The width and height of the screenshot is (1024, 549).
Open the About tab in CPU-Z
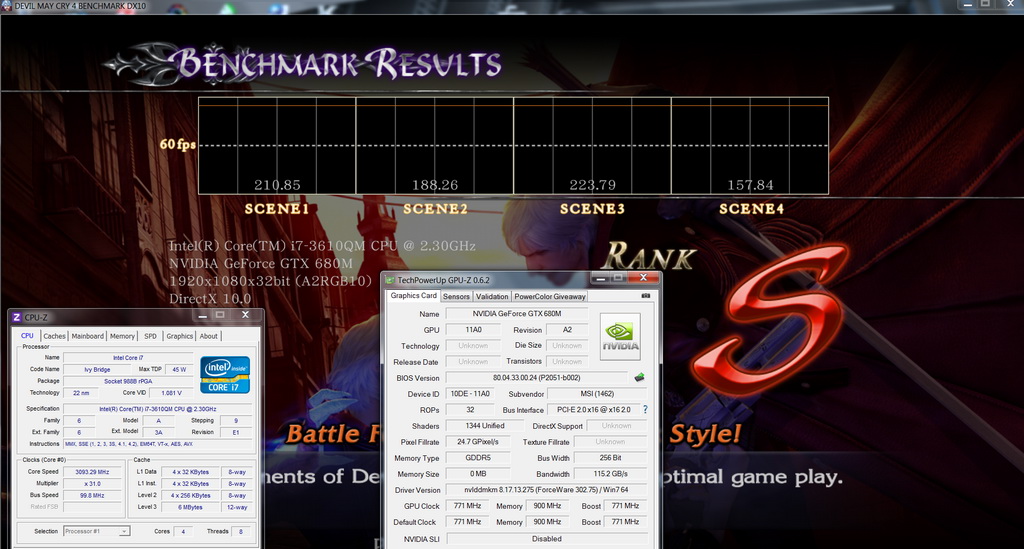(208, 336)
